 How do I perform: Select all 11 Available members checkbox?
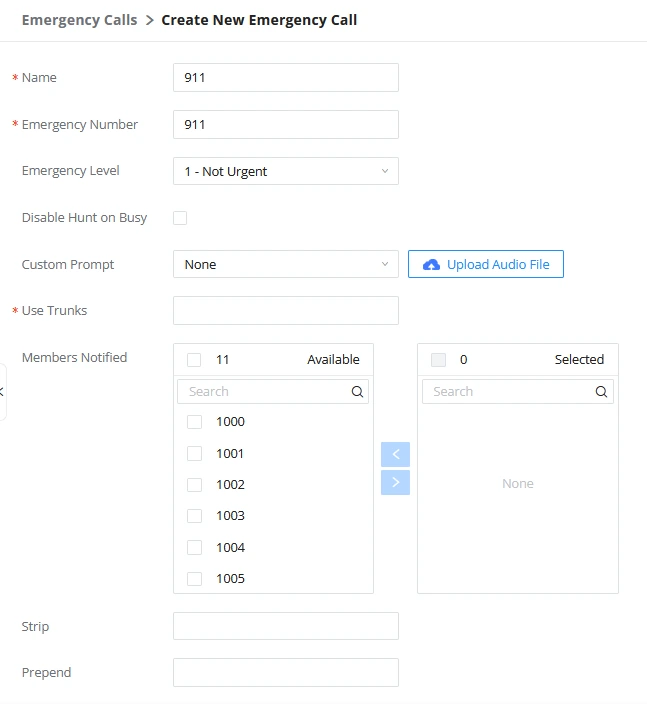pos(194,360)
